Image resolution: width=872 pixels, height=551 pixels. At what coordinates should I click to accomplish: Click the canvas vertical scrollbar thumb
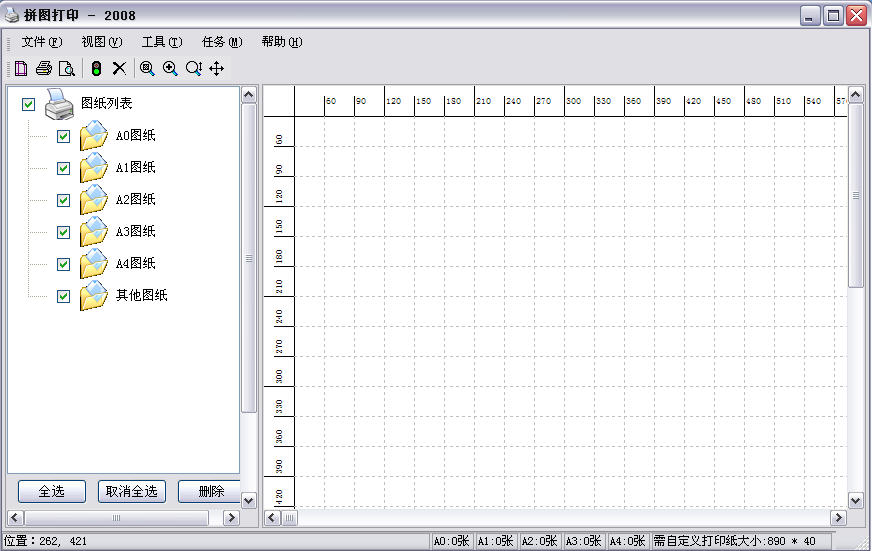(x=855, y=195)
